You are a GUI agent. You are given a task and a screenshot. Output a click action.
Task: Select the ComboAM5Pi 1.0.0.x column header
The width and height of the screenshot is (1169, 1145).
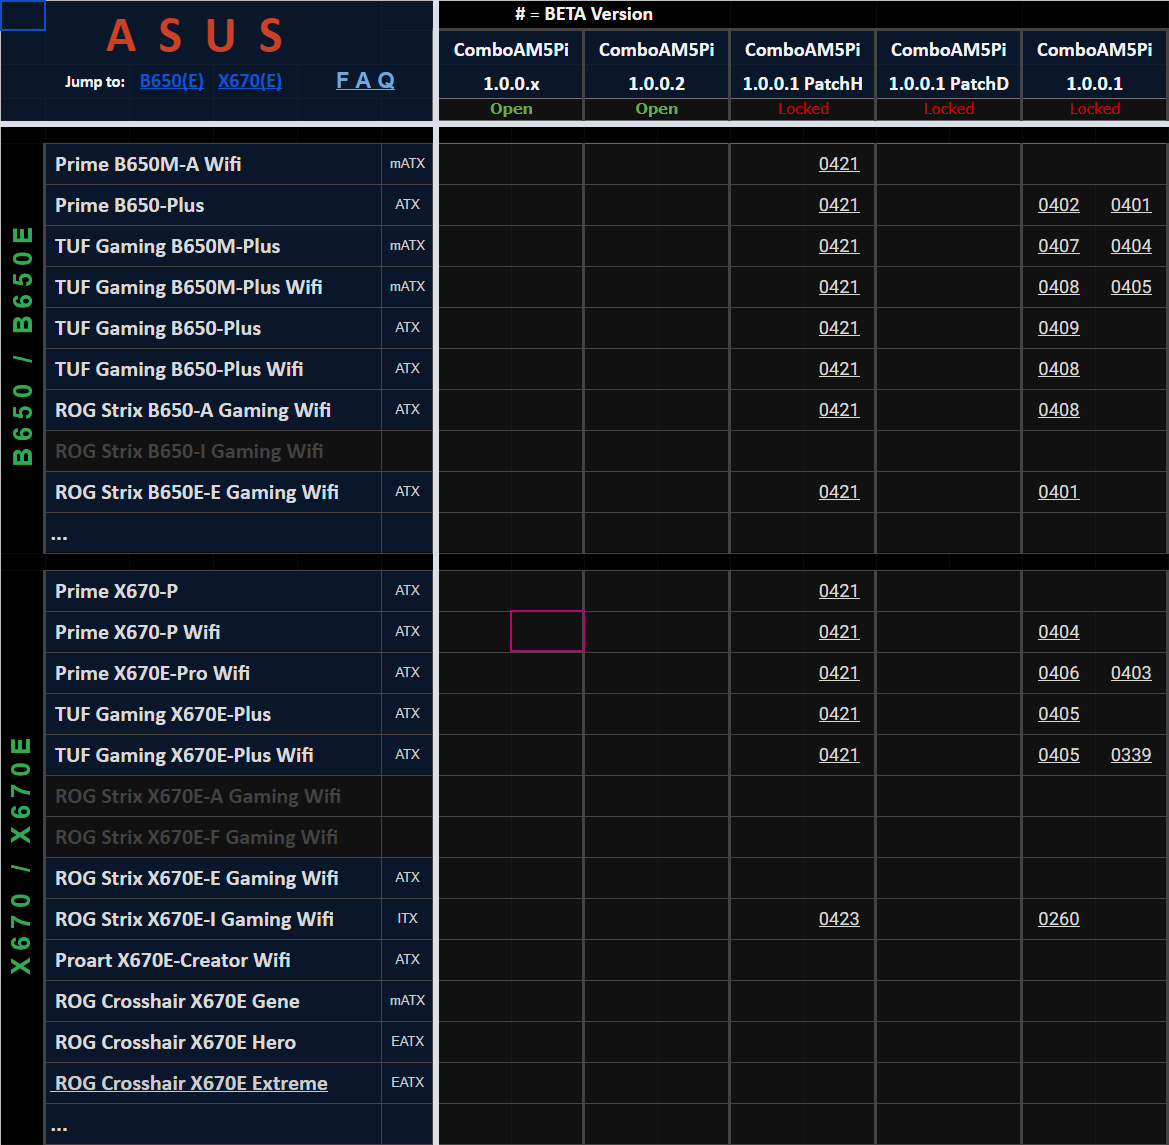click(511, 66)
